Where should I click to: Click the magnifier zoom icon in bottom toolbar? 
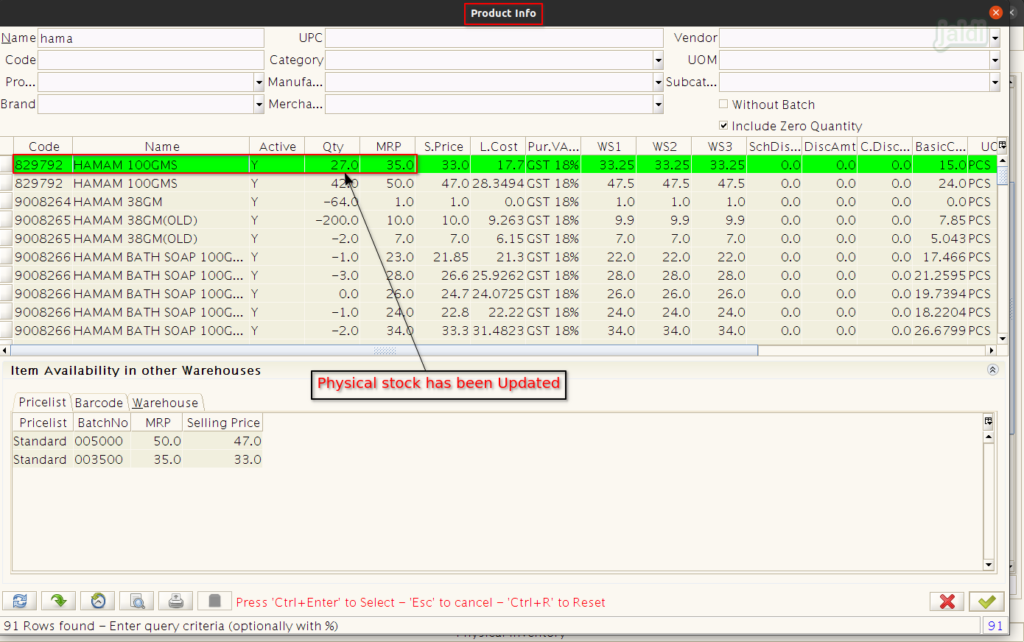coord(137,601)
